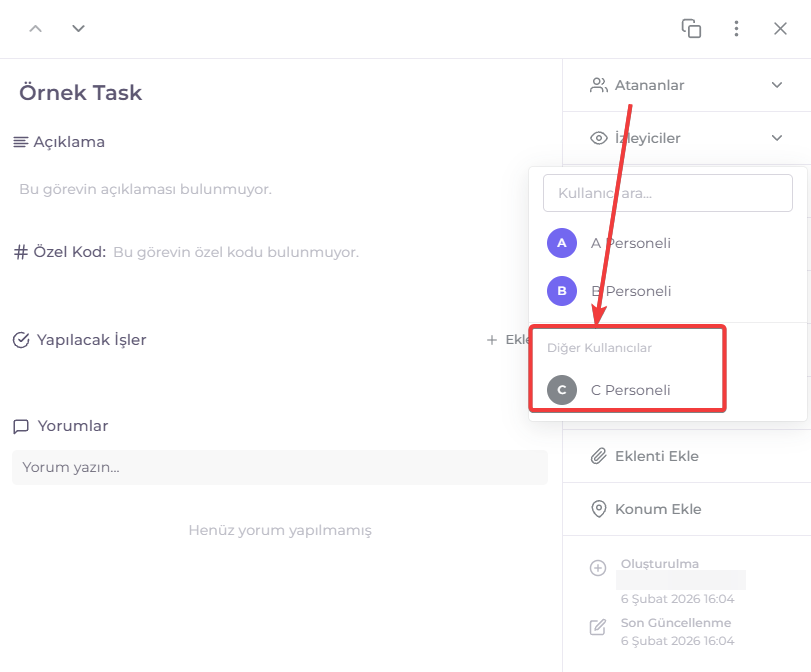
Task: Go to next task with down chevron
Action: click(x=78, y=28)
